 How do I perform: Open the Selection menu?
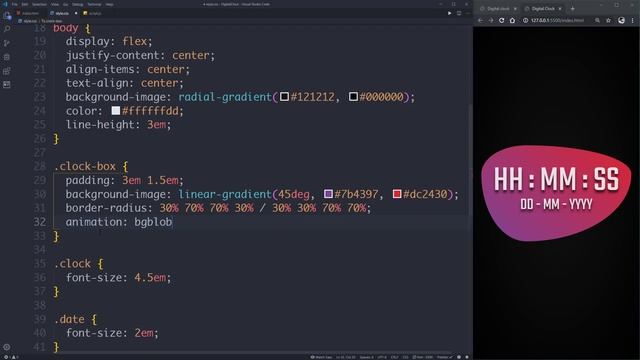point(39,4)
